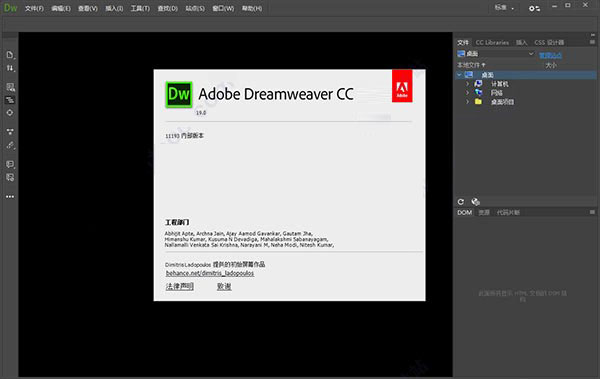Image resolution: width=600 pixels, height=379 pixels.
Task: Click the 计算机 computer icon in tree
Action: [478, 83]
